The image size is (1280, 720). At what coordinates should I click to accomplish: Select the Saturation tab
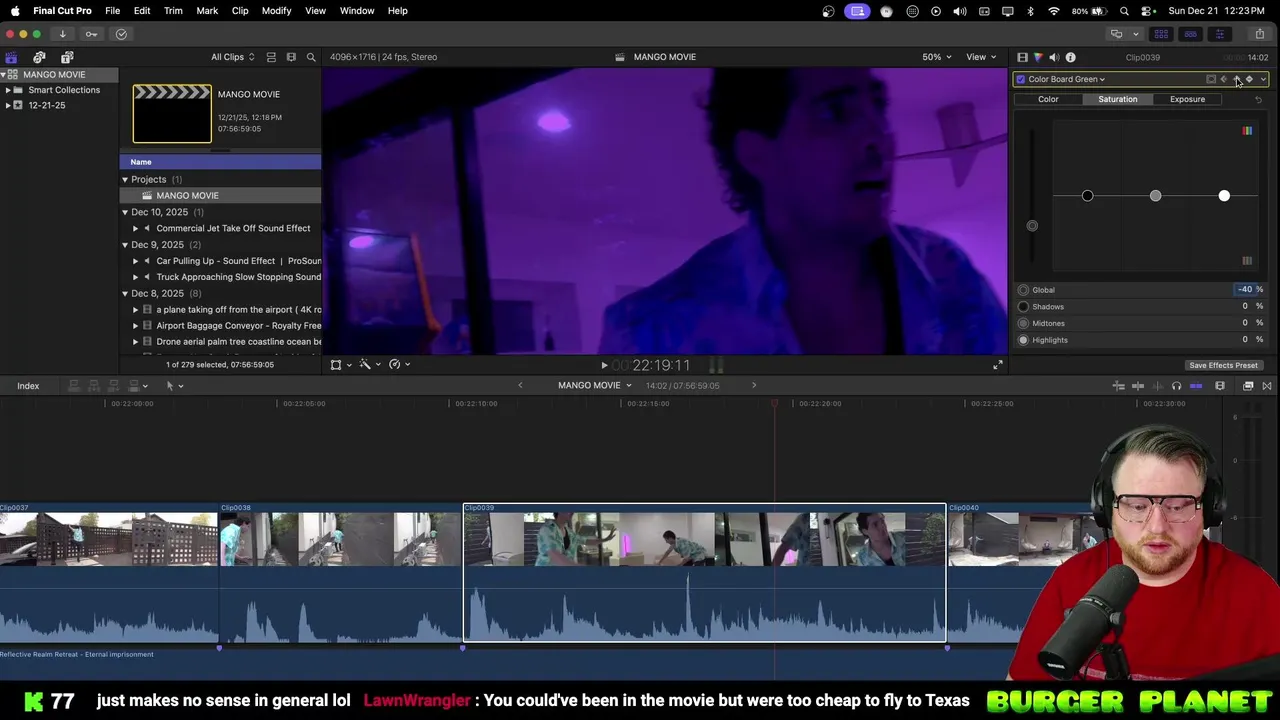[x=1117, y=99]
